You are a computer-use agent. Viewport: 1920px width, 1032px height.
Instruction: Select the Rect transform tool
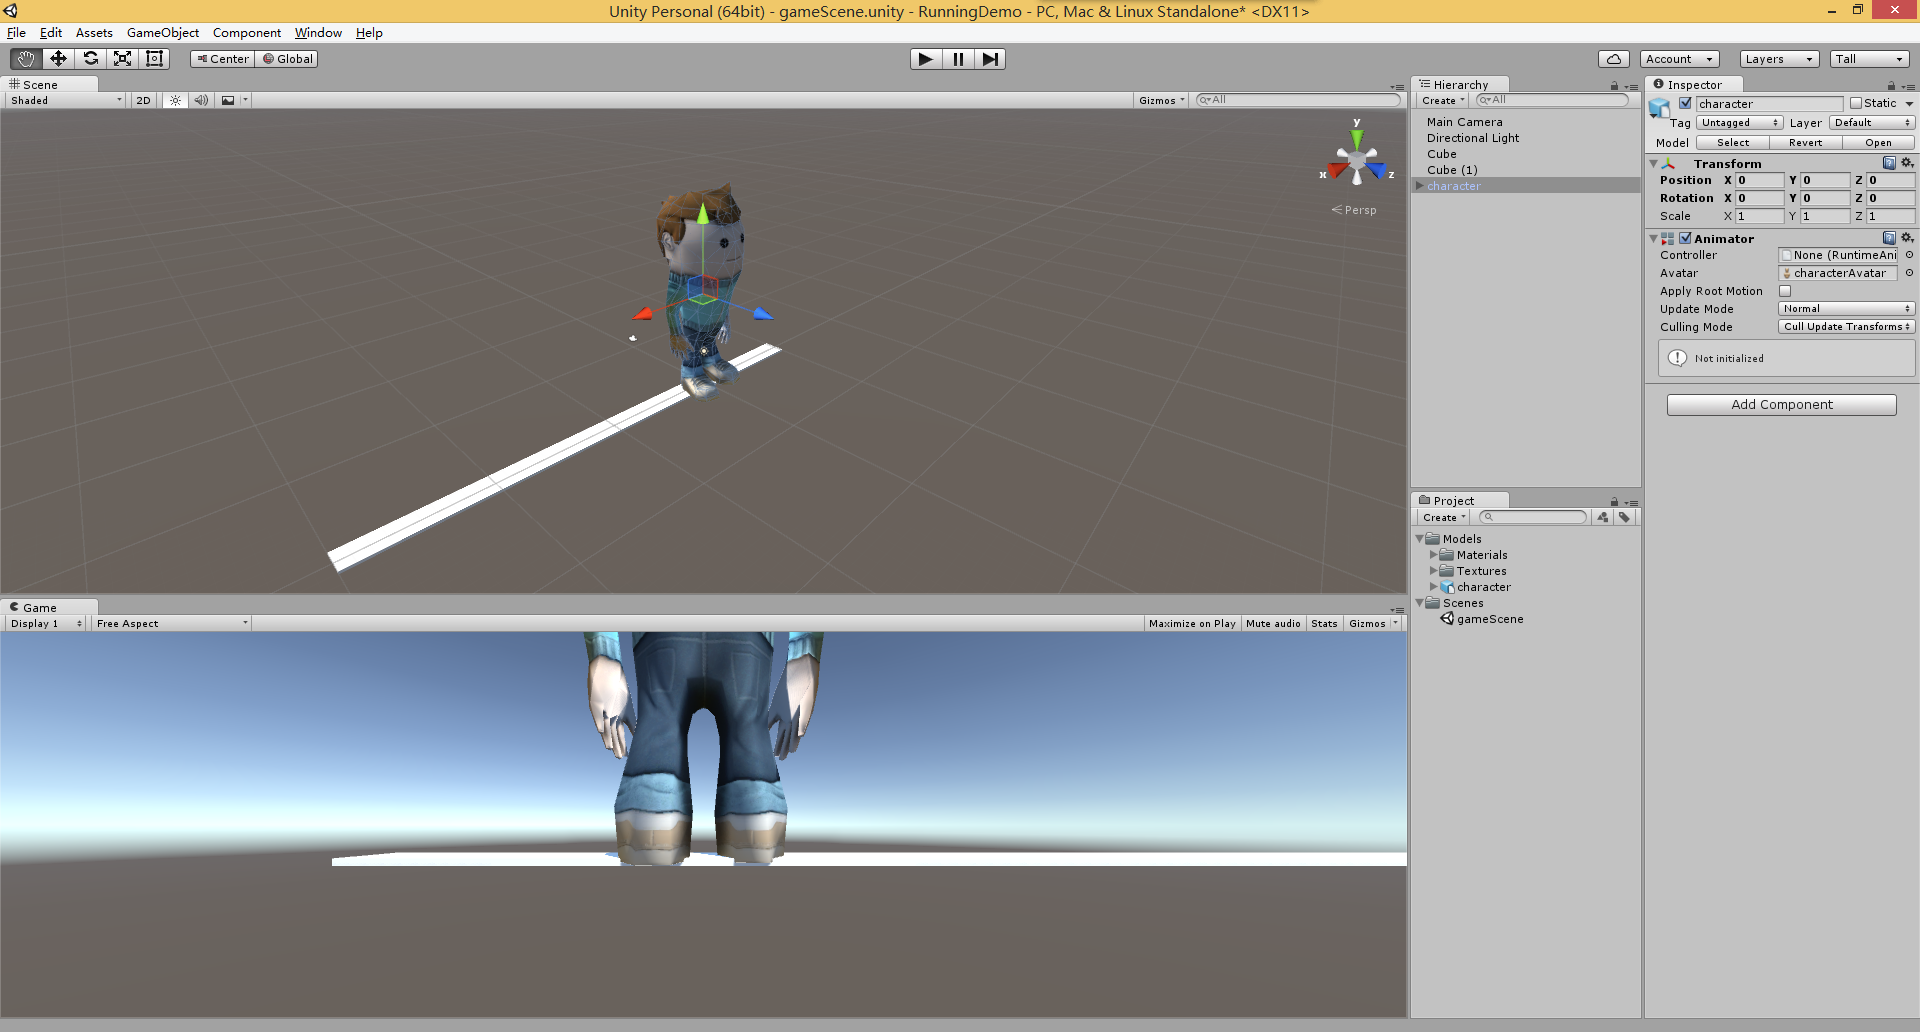(154, 59)
